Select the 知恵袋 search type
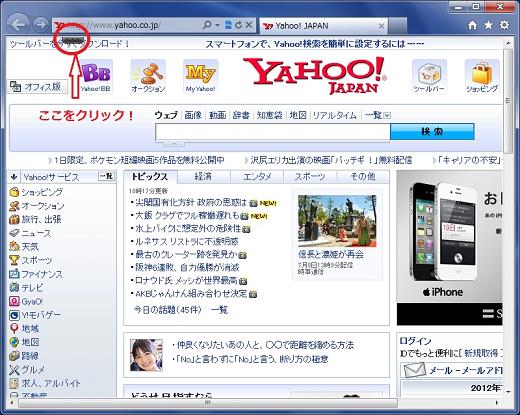The height and width of the screenshot is (415, 520). coord(269,115)
